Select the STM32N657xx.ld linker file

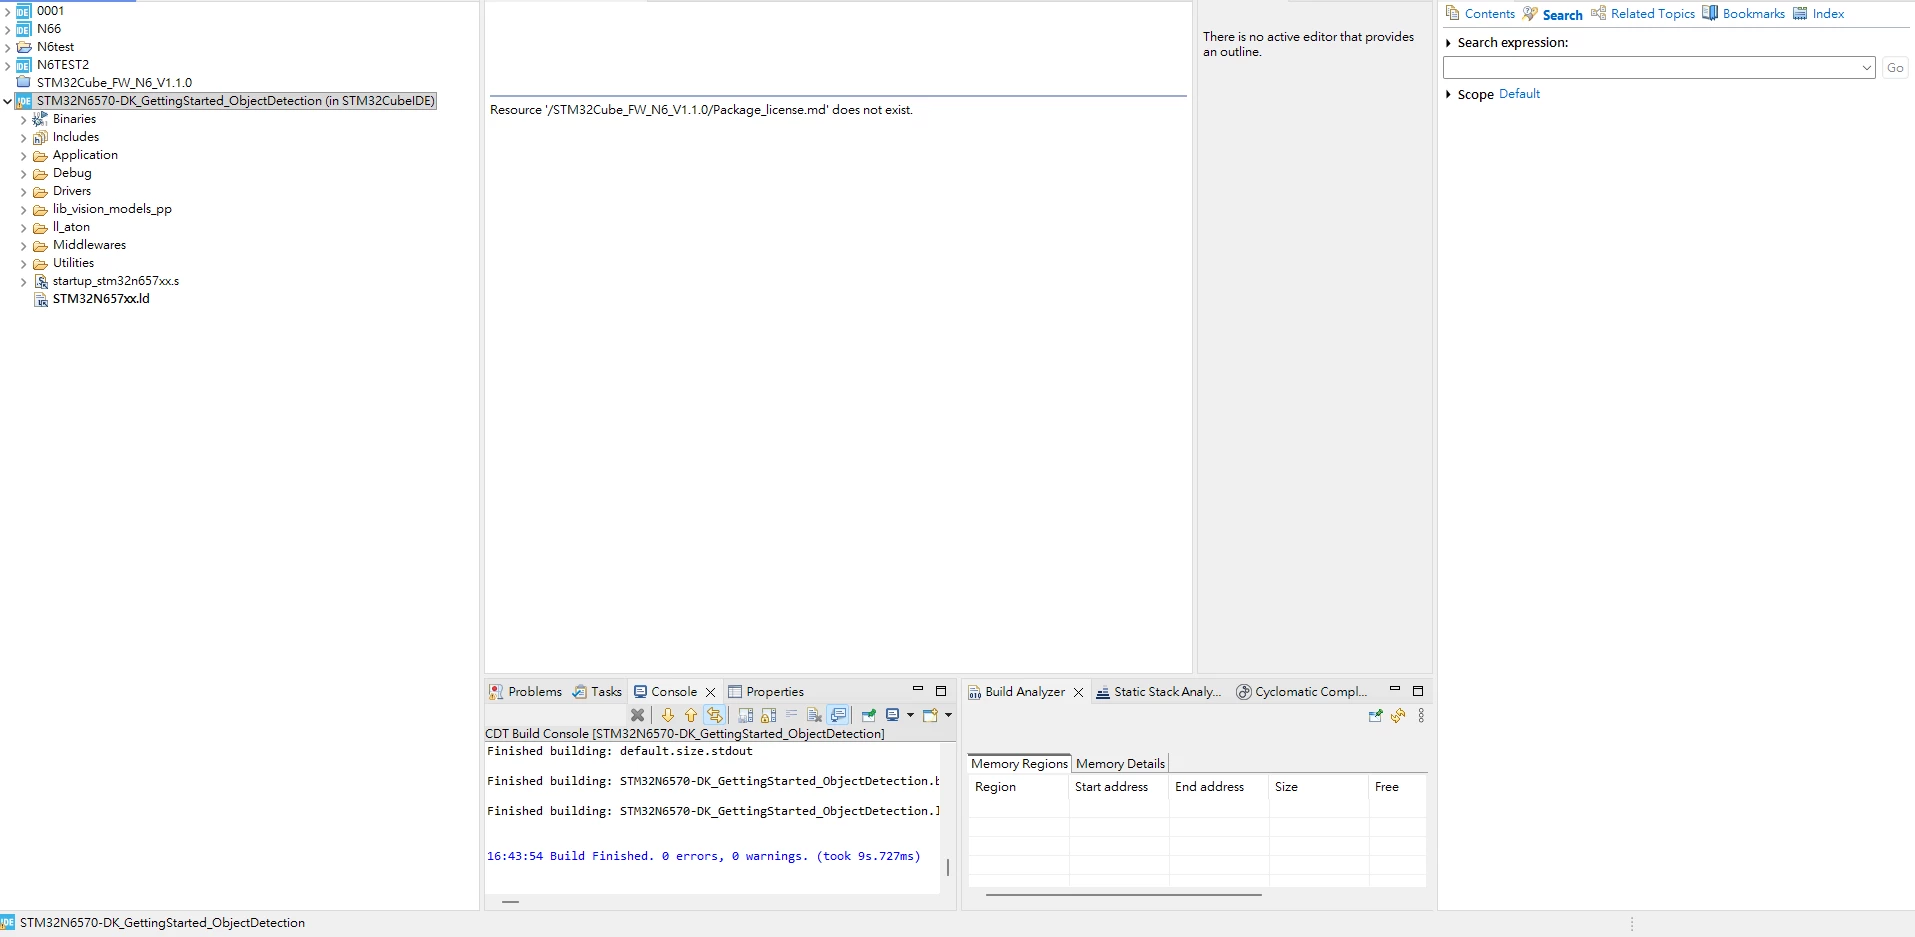[x=101, y=299]
